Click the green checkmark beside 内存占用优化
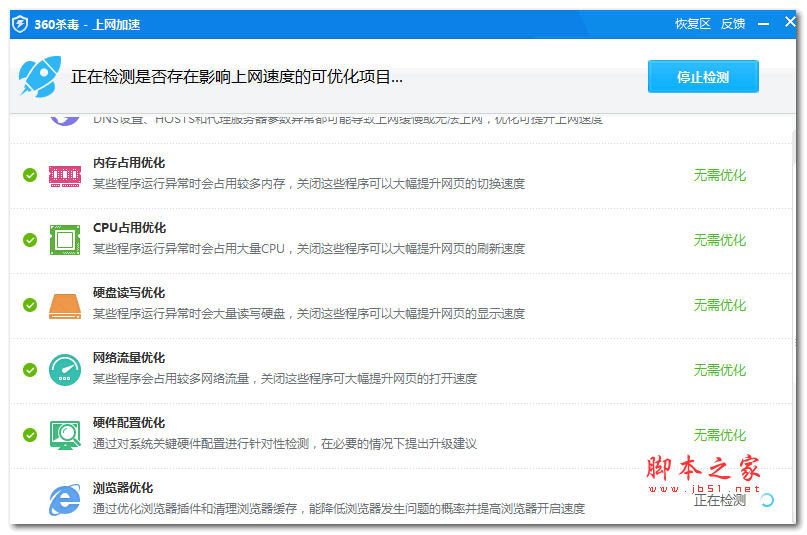The height and width of the screenshot is (535, 807). tap(30, 175)
